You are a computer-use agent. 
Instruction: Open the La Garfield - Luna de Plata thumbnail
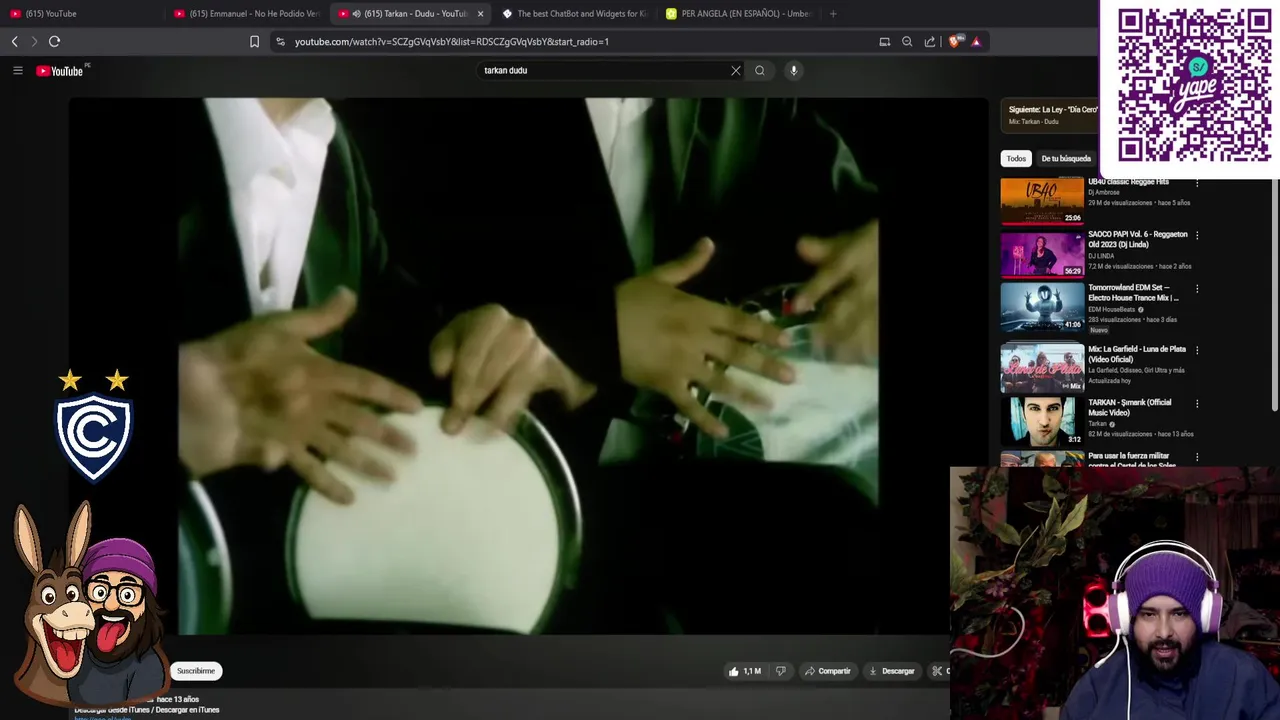click(1042, 368)
